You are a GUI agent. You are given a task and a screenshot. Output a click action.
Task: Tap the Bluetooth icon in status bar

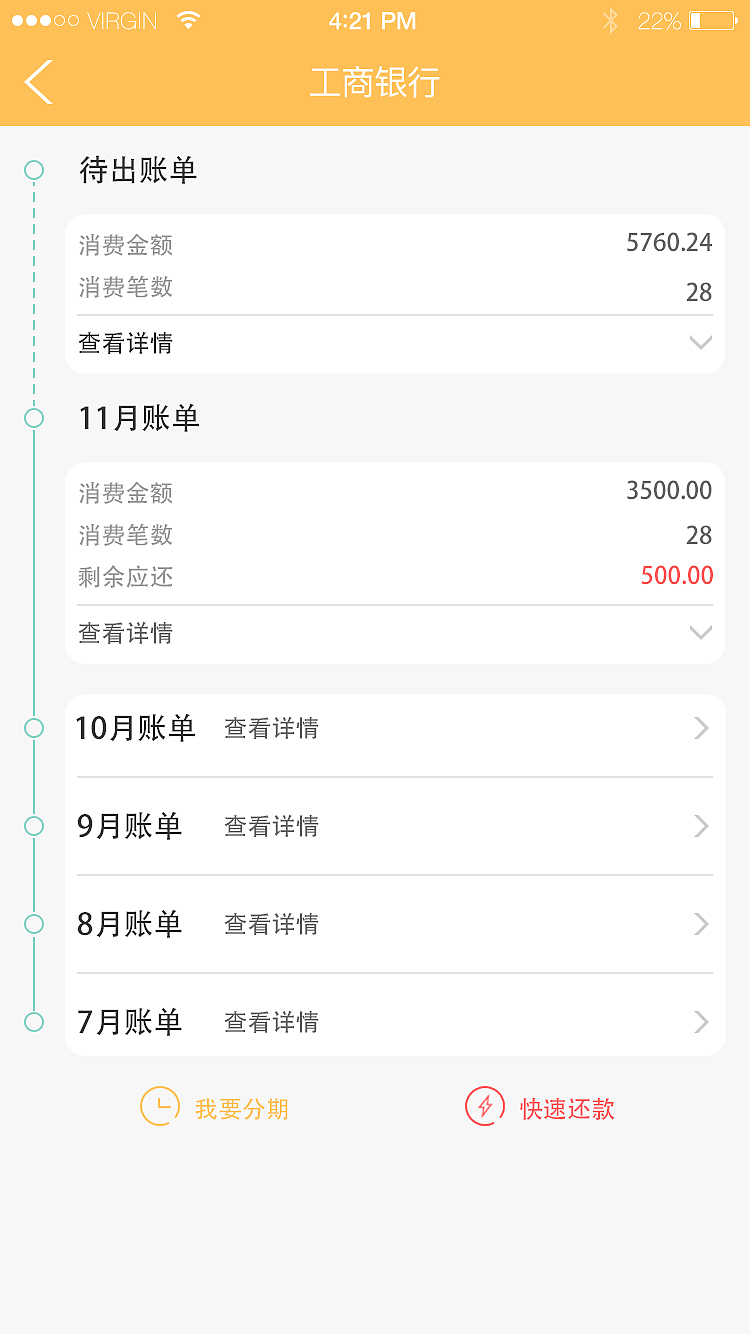click(x=610, y=21)
